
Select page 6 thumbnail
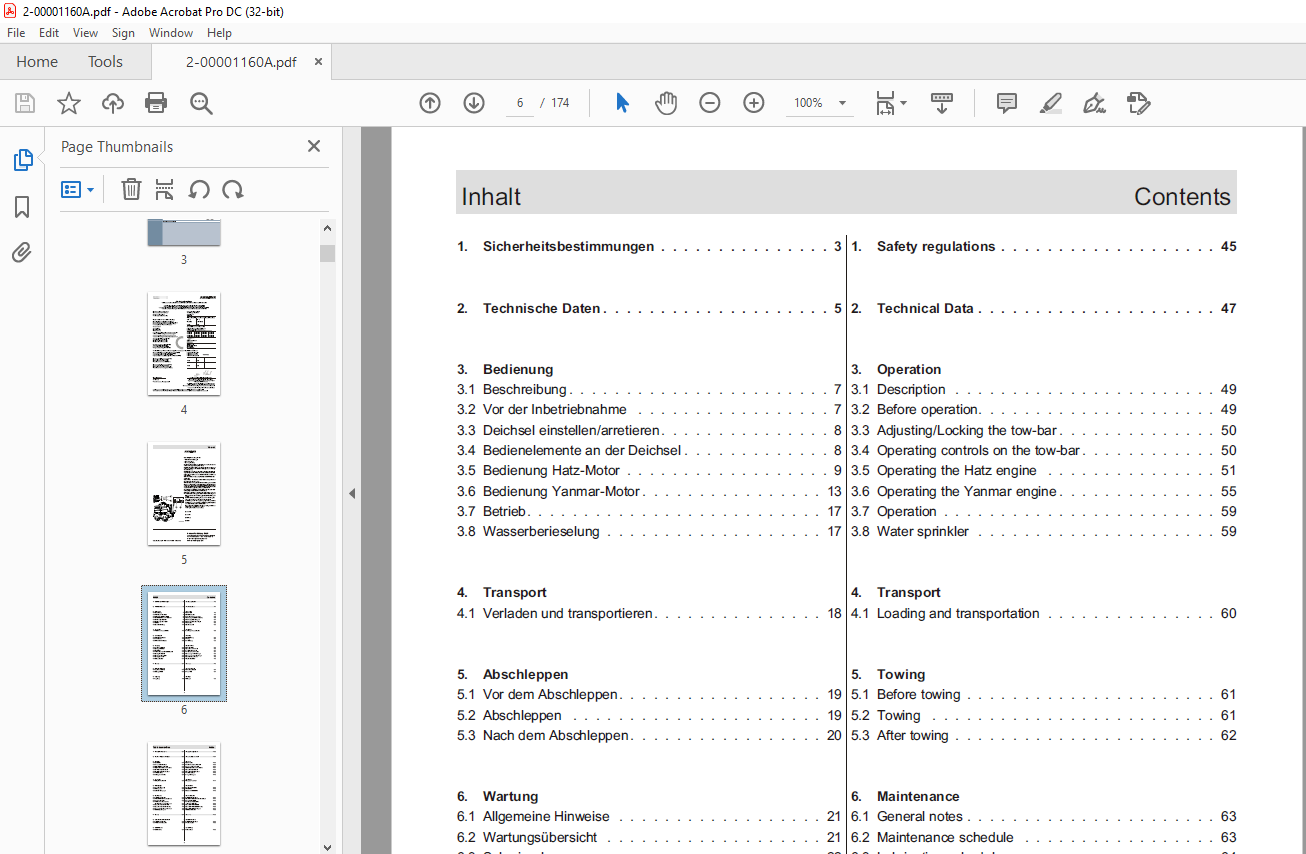[x=184, y=643]
